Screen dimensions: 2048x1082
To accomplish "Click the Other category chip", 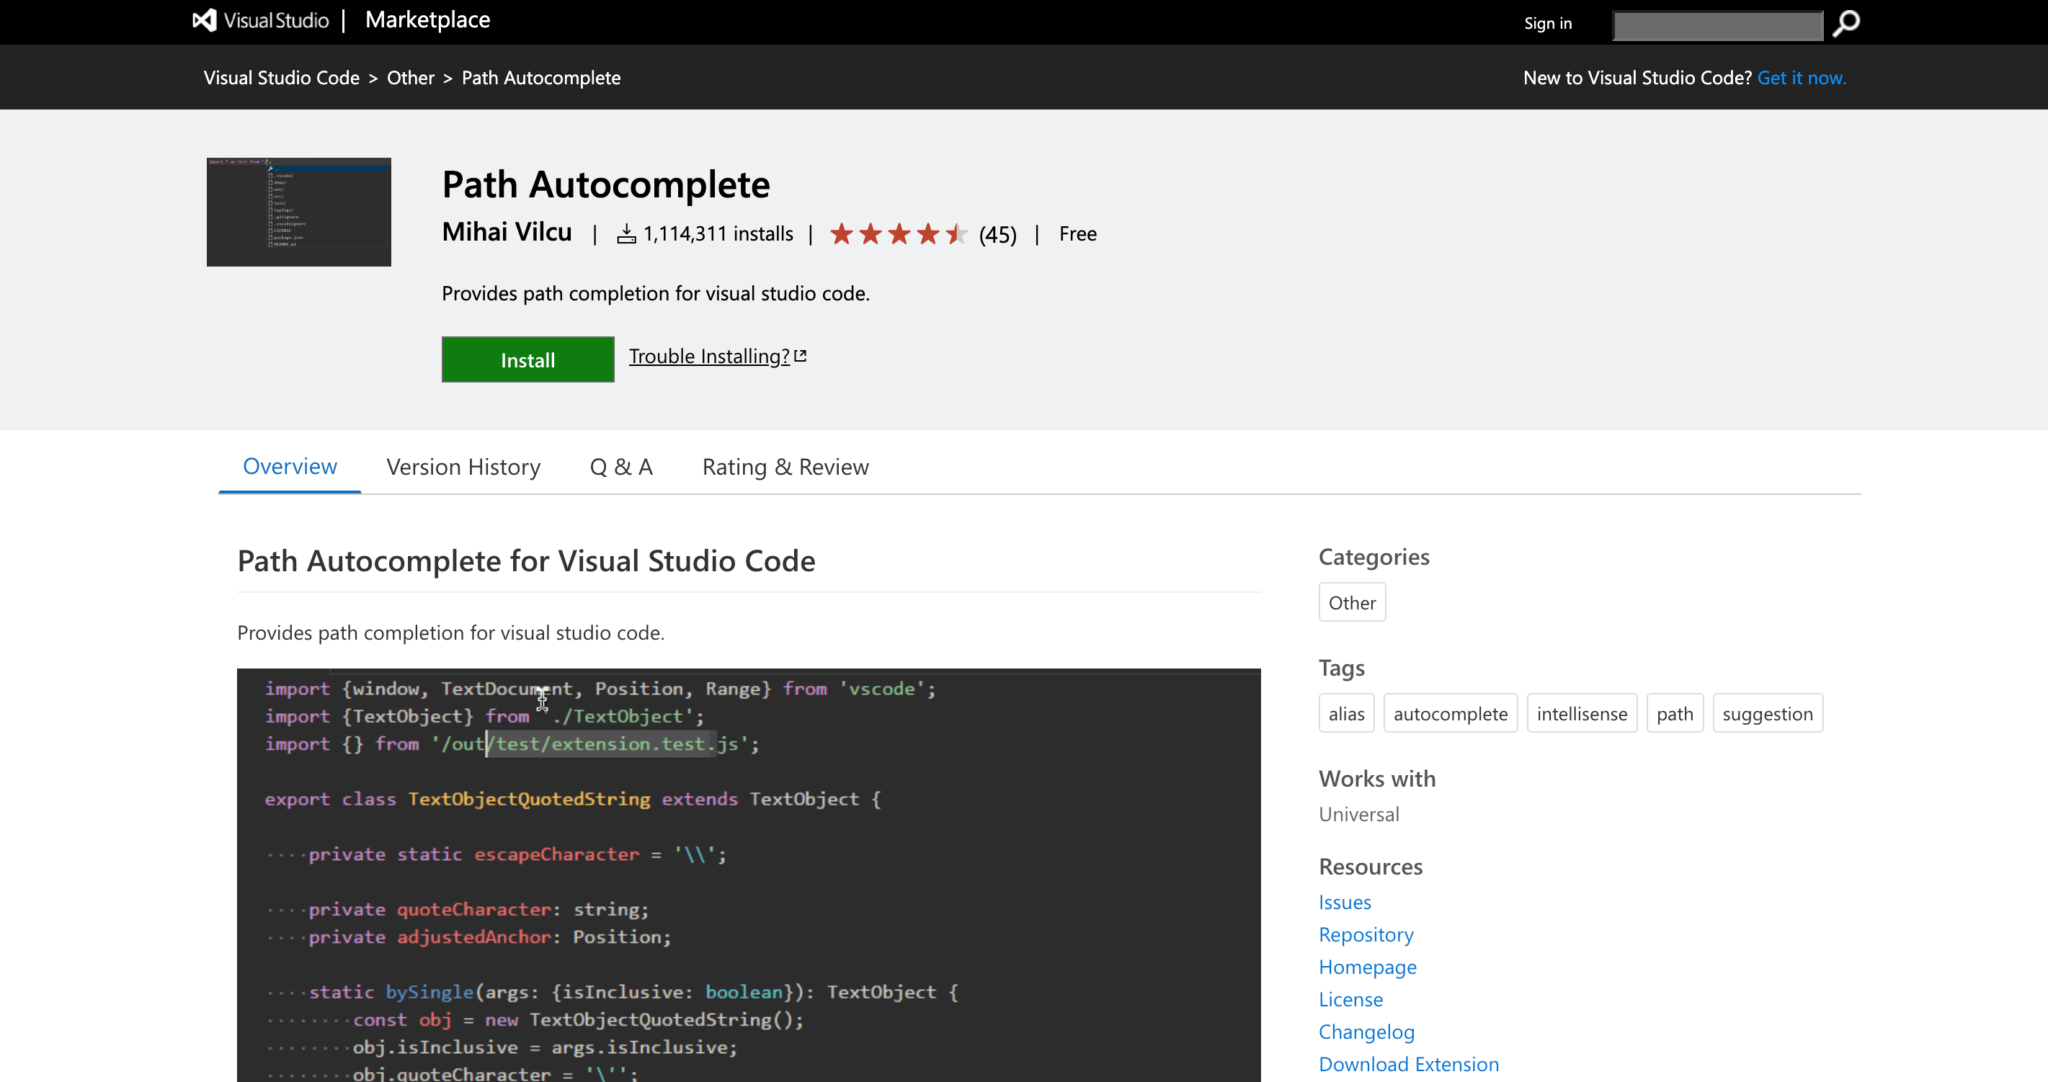I will coord(1352,602).
